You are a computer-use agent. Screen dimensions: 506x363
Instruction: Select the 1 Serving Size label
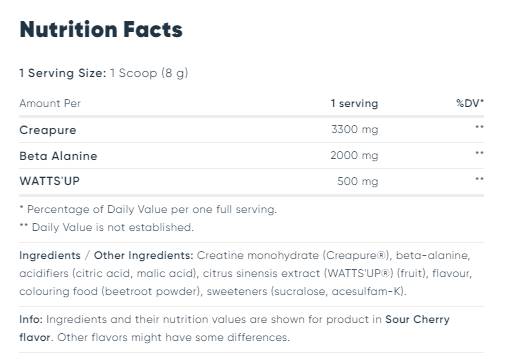63,73
